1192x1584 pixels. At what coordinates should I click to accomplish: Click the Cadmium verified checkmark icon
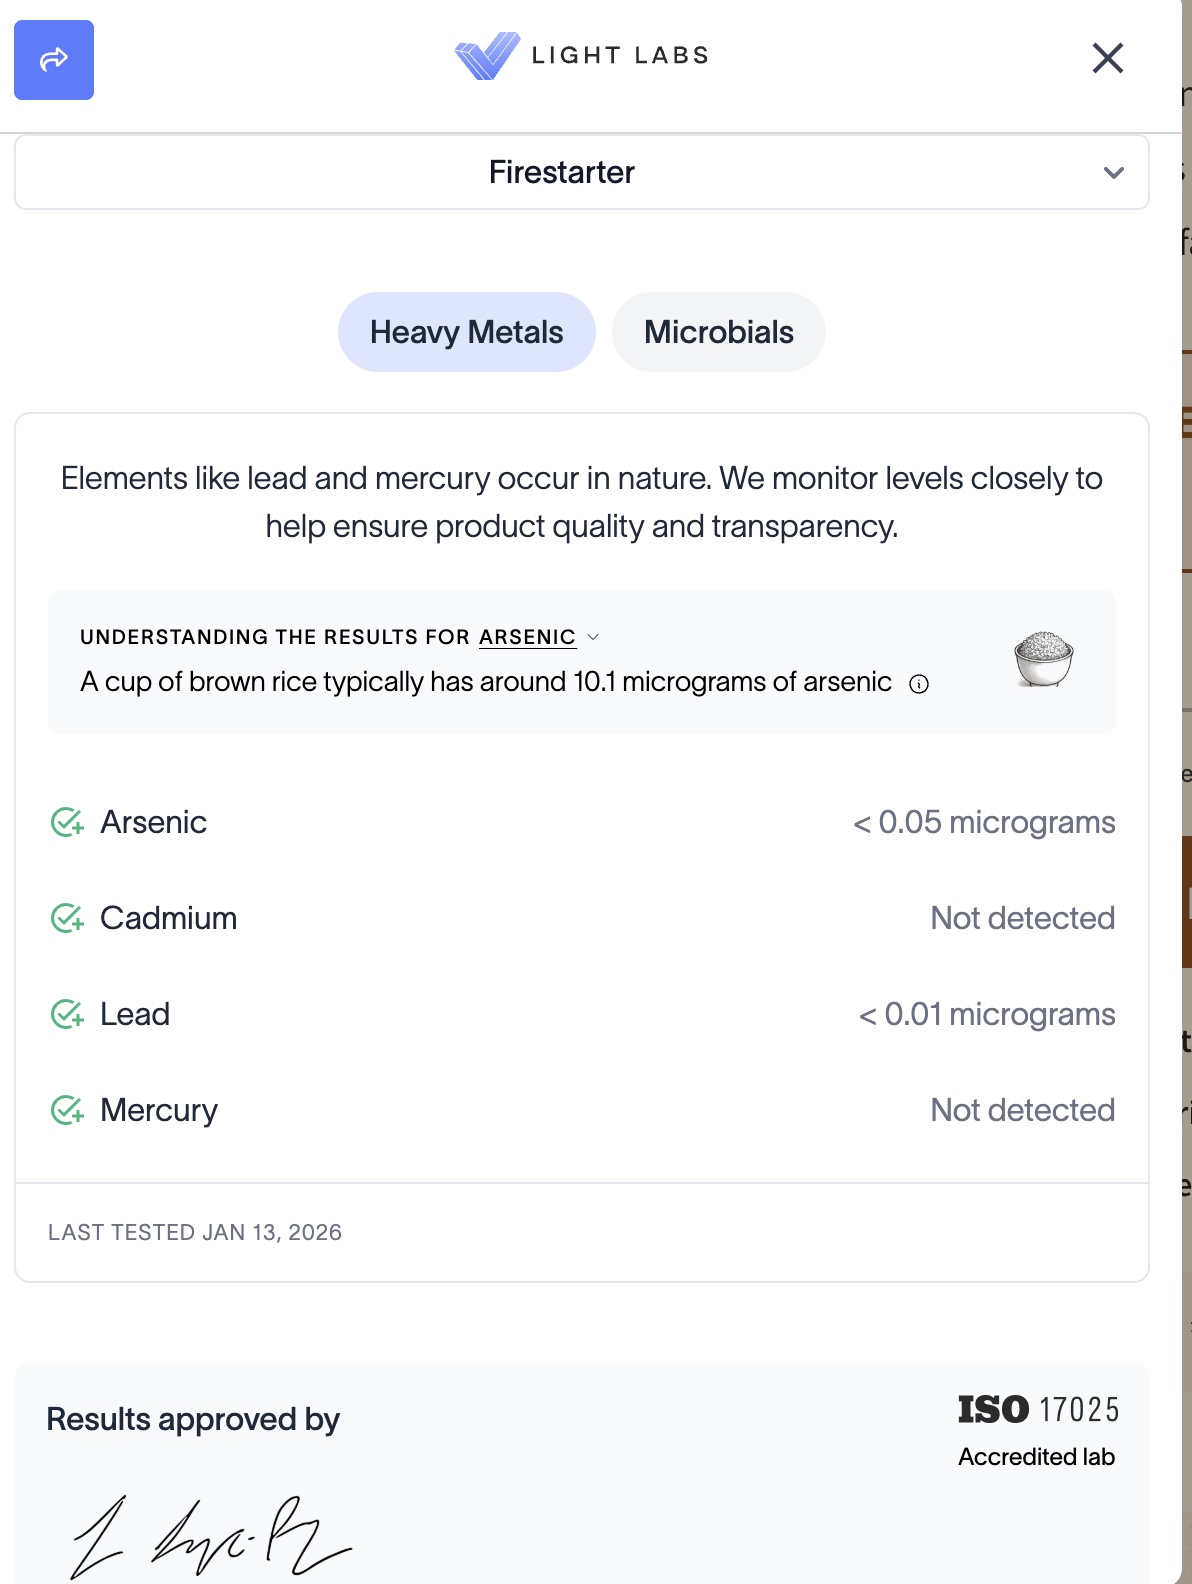[x=67, y=918]
